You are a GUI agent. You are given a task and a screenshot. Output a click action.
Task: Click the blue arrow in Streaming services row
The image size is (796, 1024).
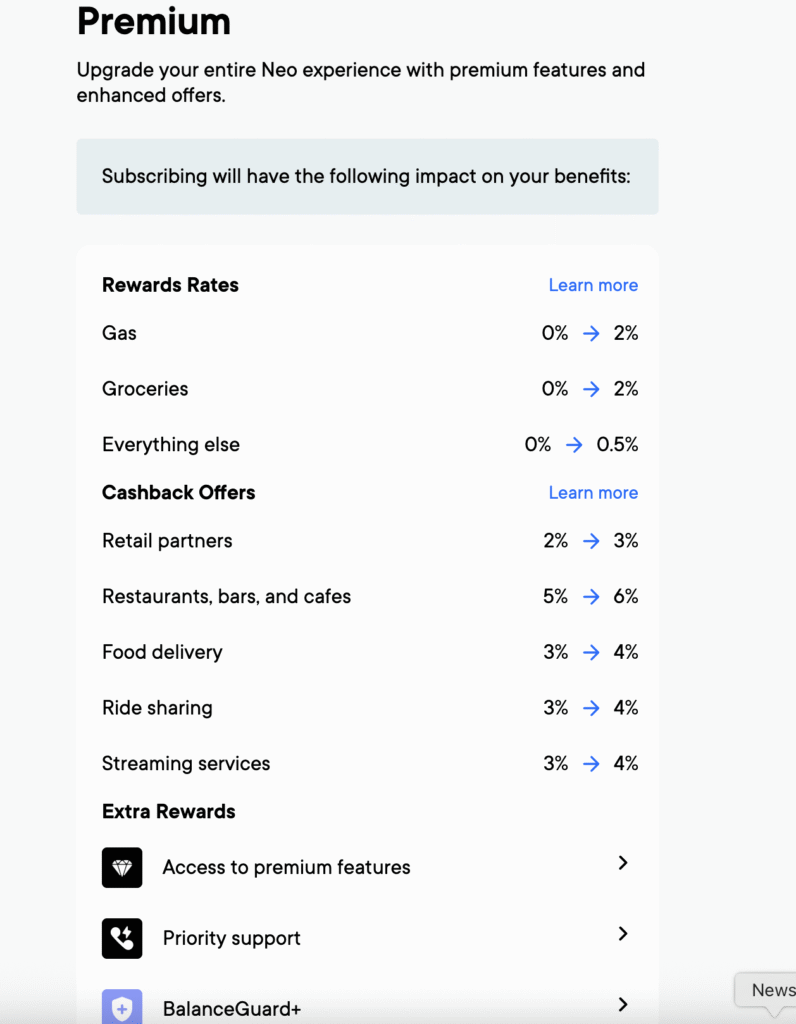(591, 764)
